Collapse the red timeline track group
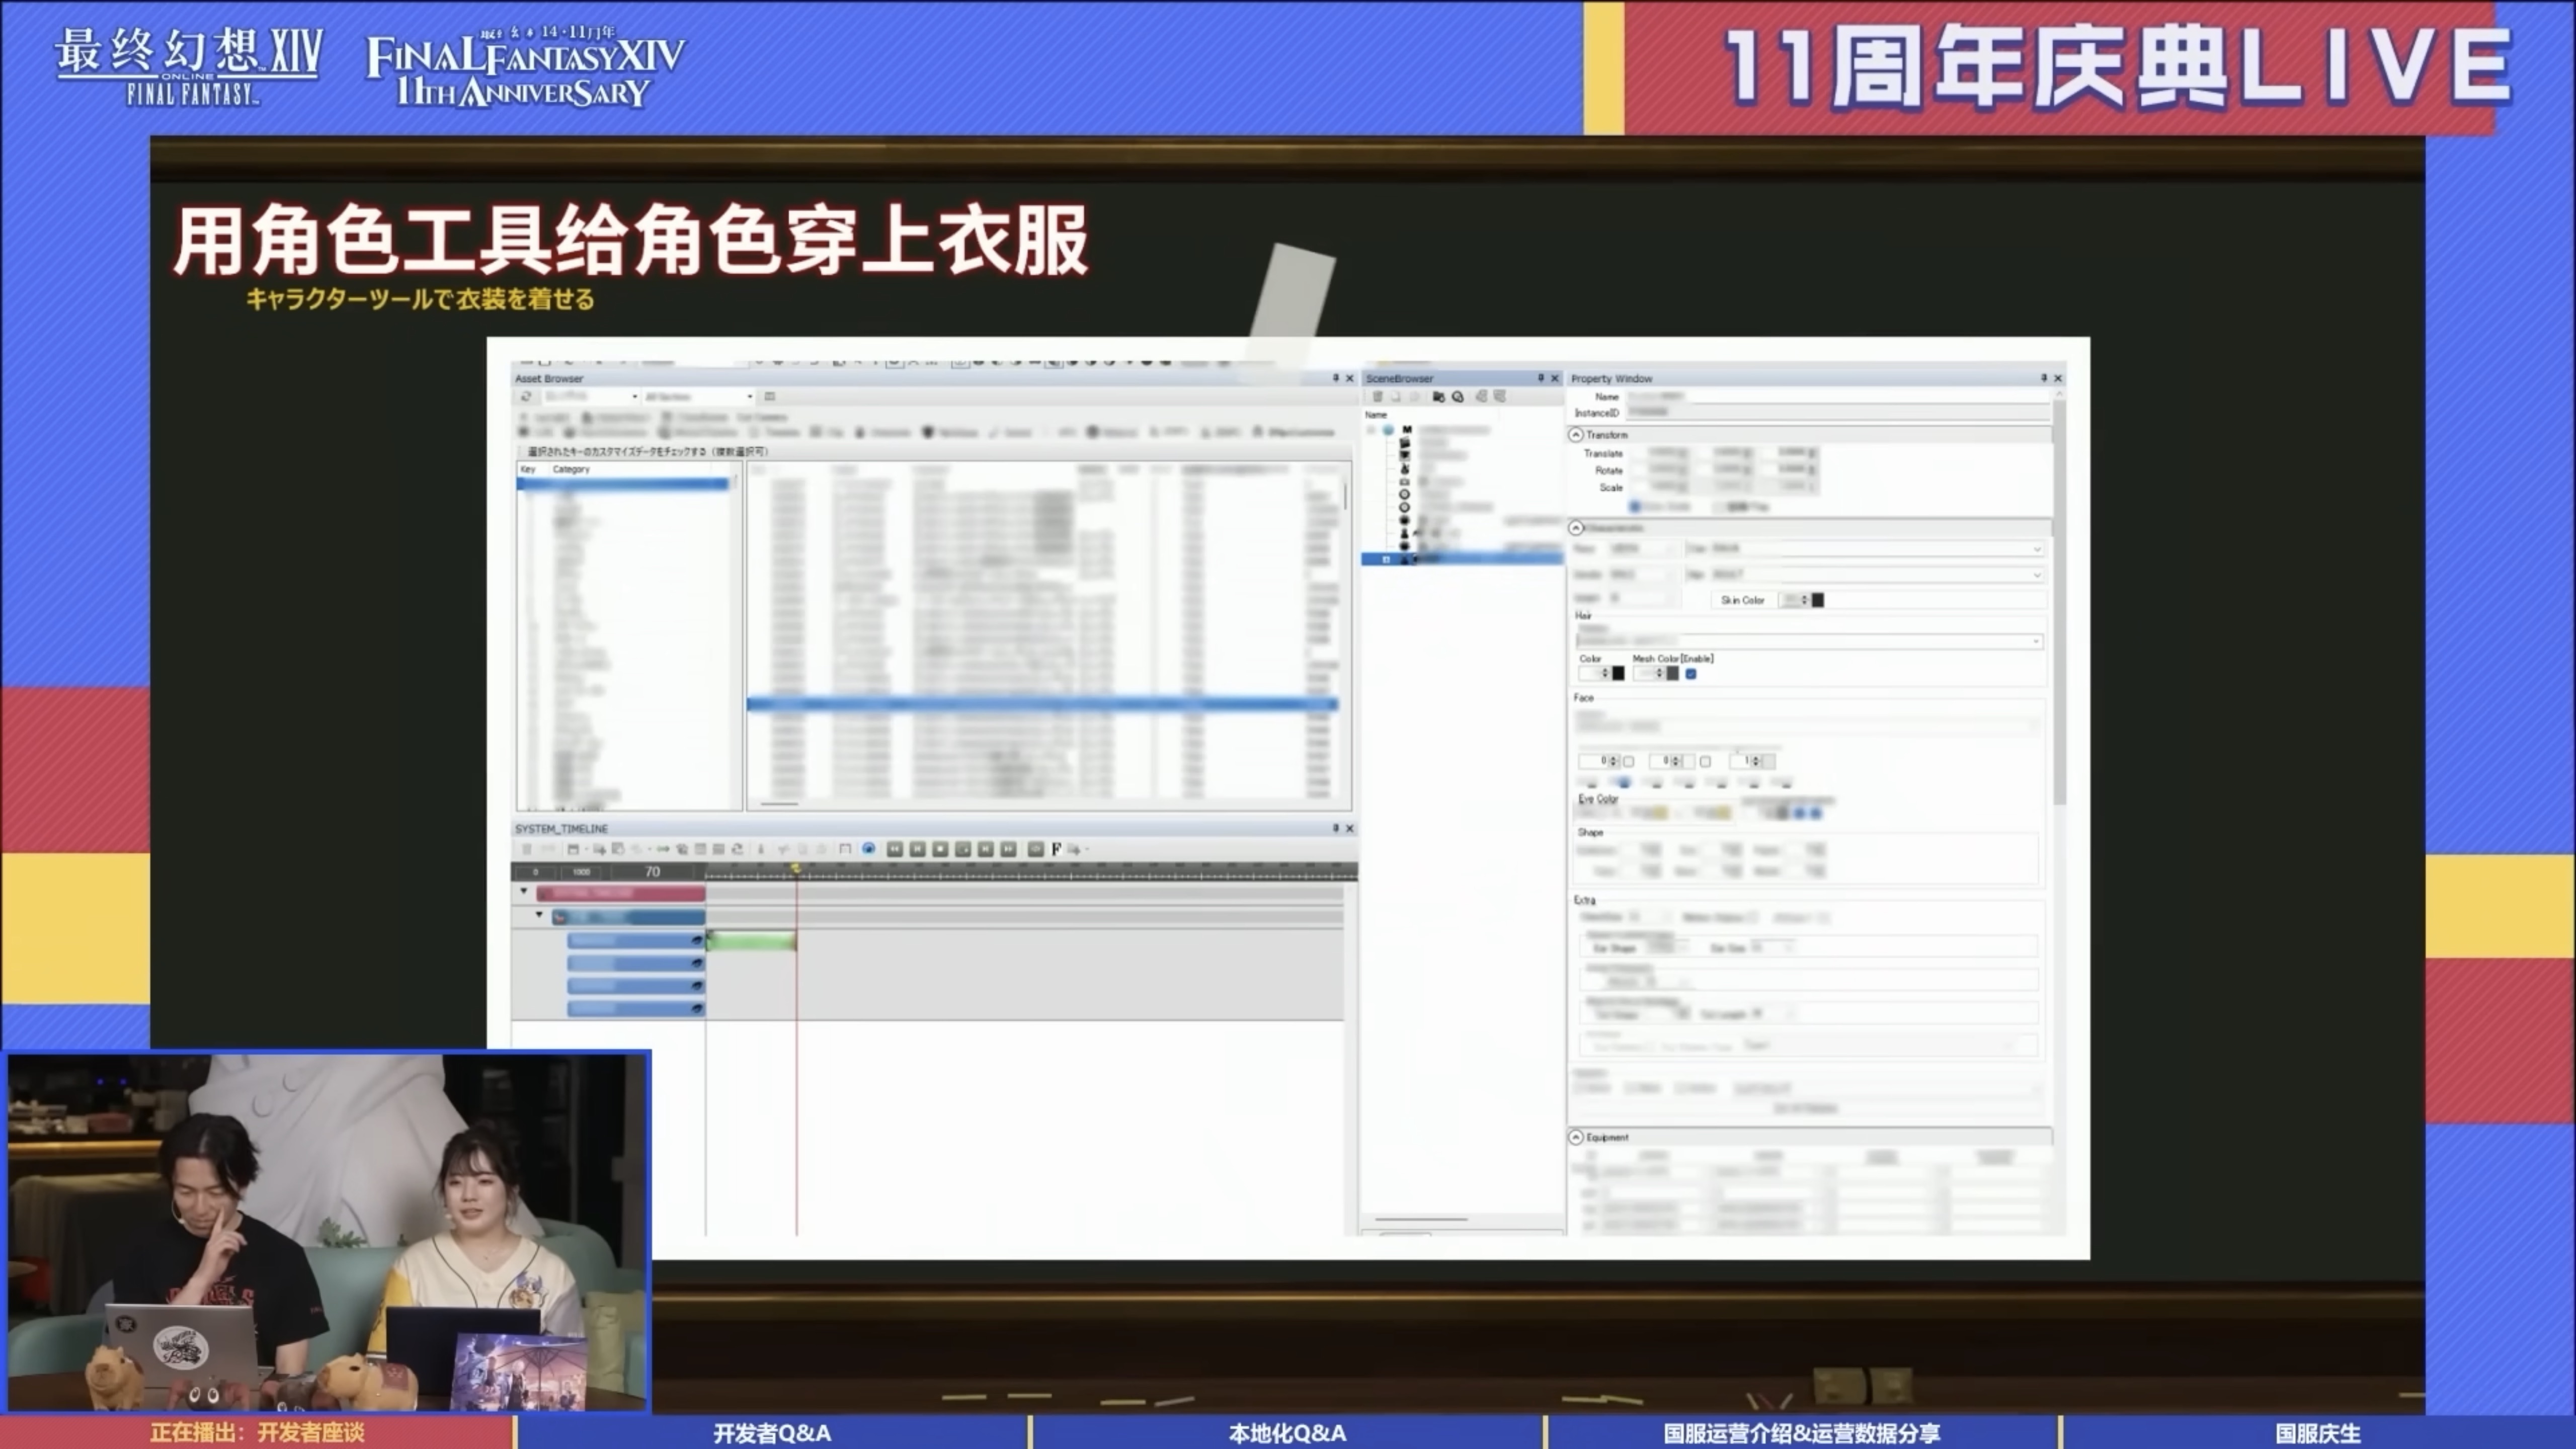Viewport: 2576px width, 1449px height. coord(524,891)
